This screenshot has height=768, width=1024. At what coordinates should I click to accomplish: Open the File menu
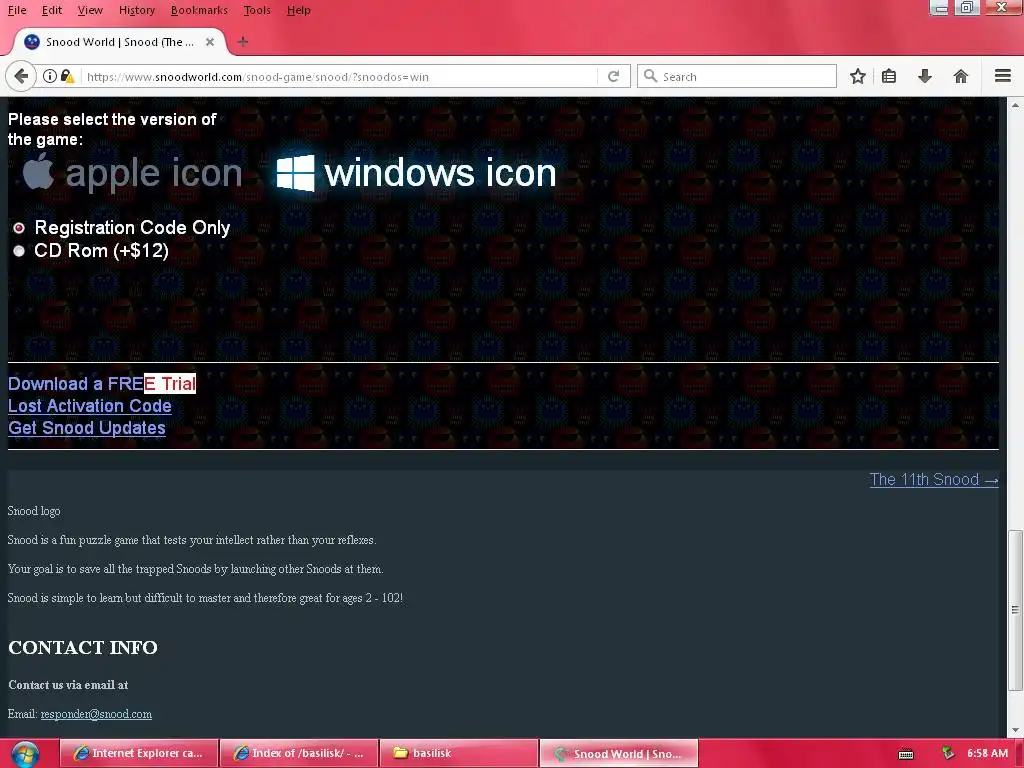pos(17,10)
